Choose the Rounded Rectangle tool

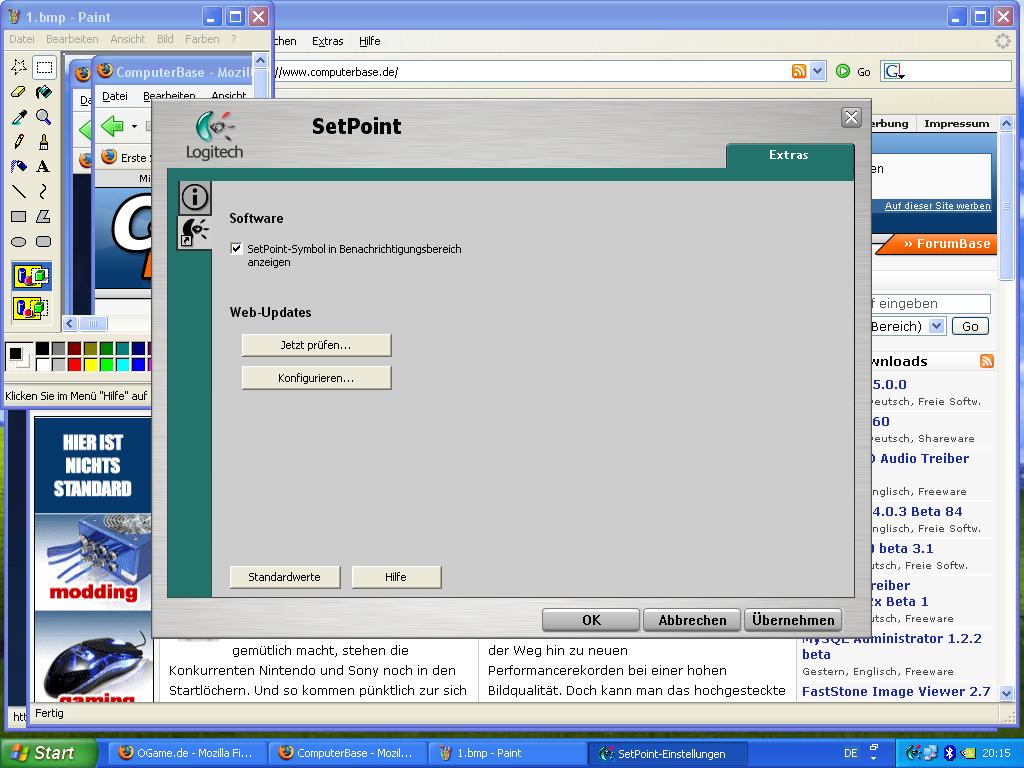[44, 242]
